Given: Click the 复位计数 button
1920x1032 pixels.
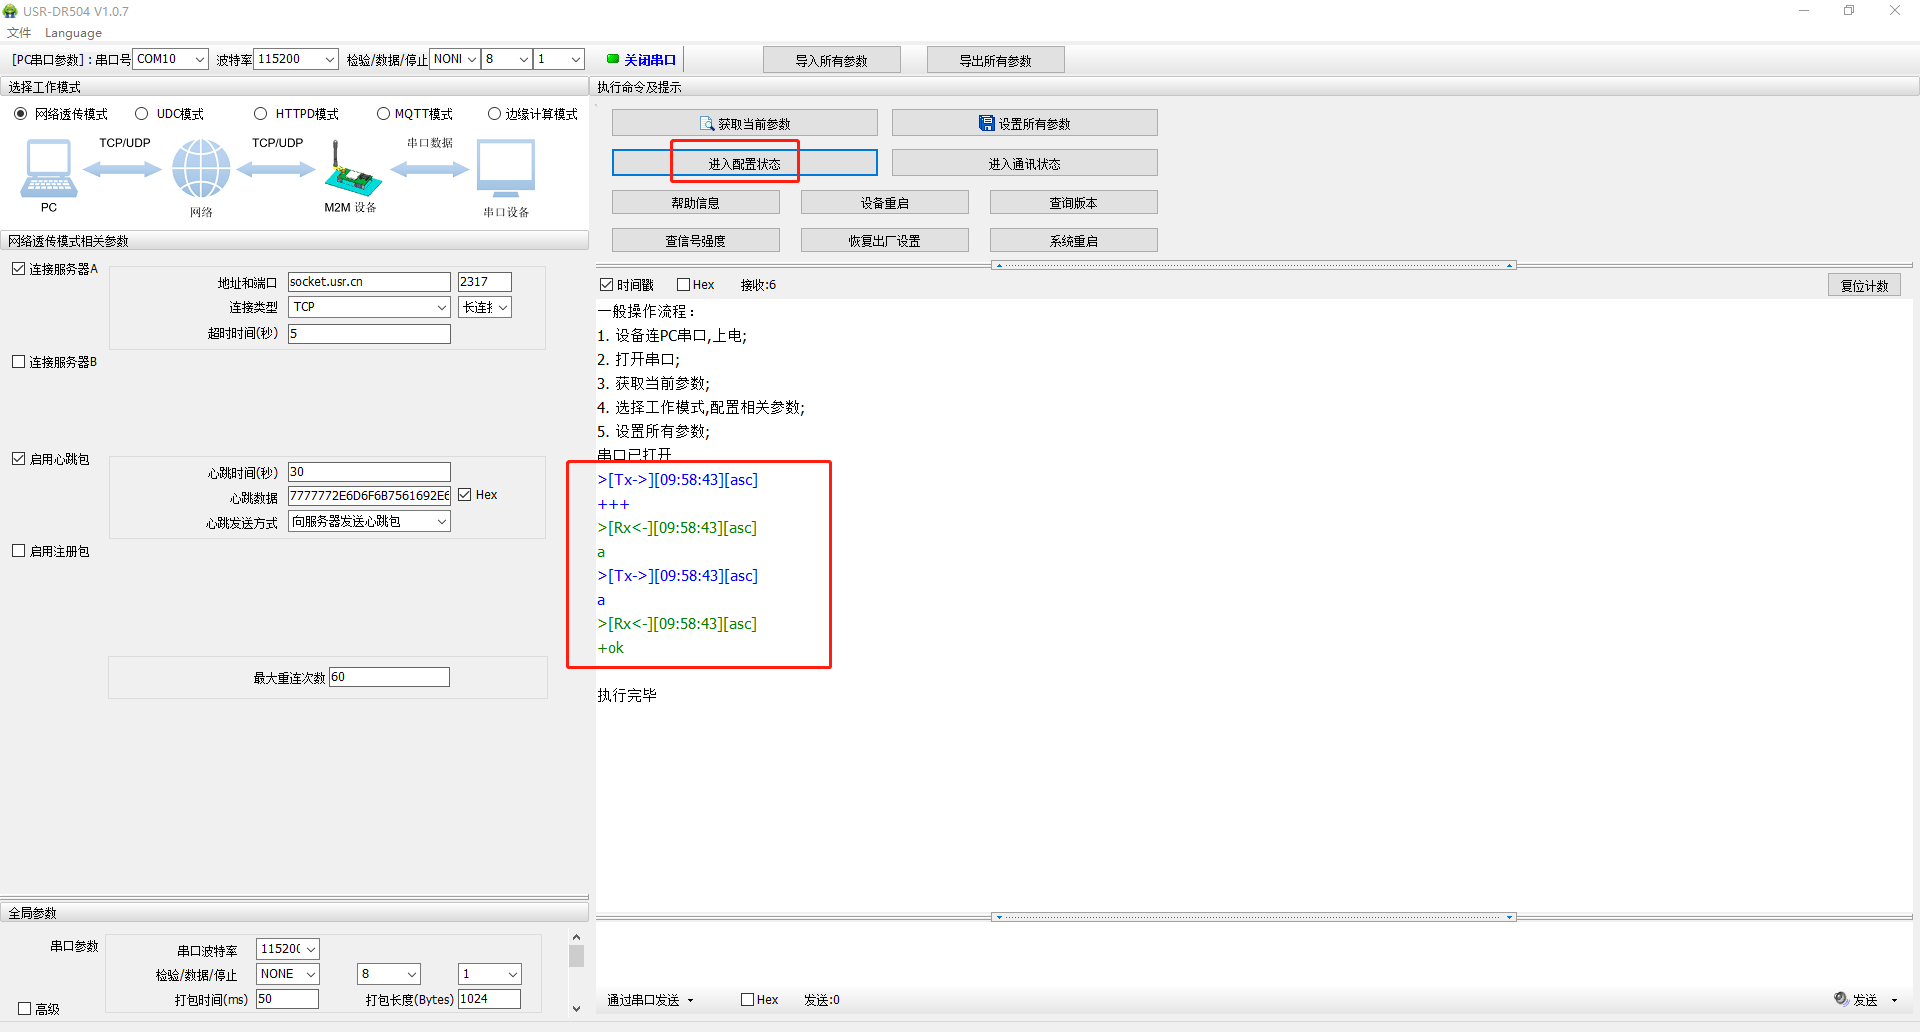Looking at the screenshot, I should click(x=1864, y=285).
